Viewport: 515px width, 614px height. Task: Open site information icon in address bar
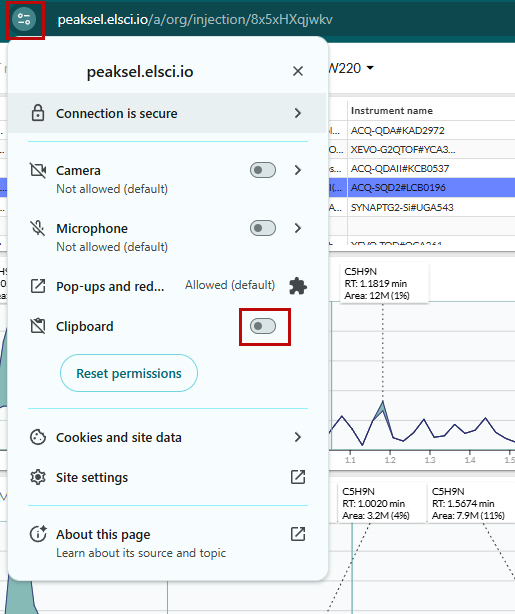[24, 19]
